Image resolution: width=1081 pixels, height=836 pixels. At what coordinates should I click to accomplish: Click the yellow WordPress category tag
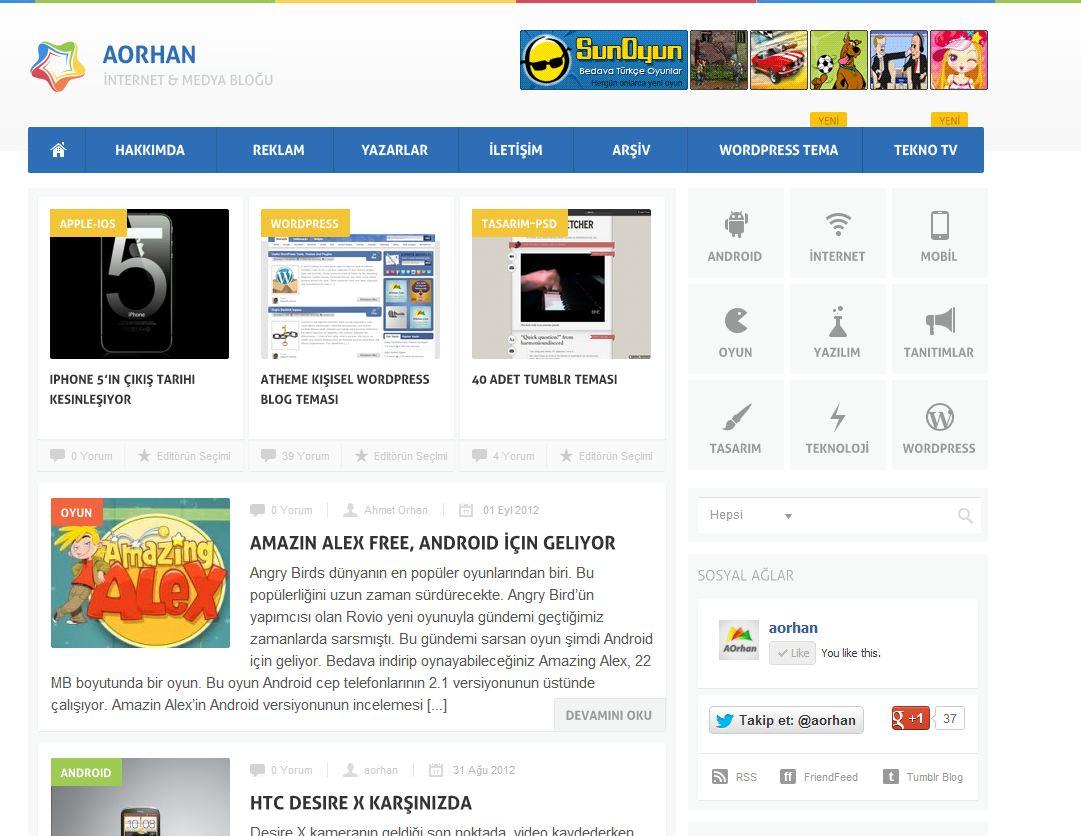point(305,223)
